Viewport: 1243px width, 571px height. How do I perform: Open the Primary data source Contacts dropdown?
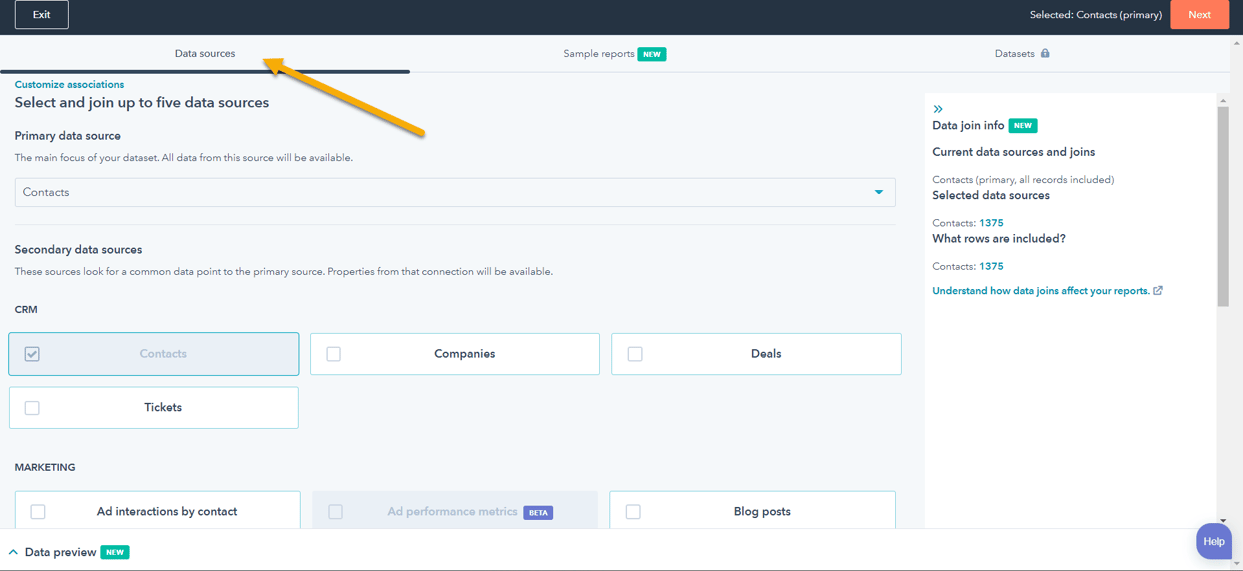pyautogui.click(x=455, y=192)
